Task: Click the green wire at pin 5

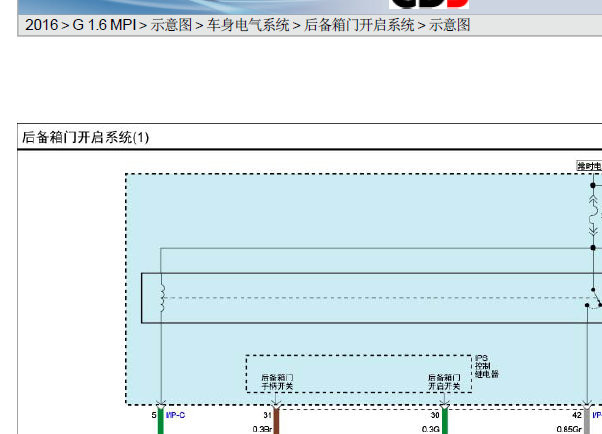Action: pos(161,421)
